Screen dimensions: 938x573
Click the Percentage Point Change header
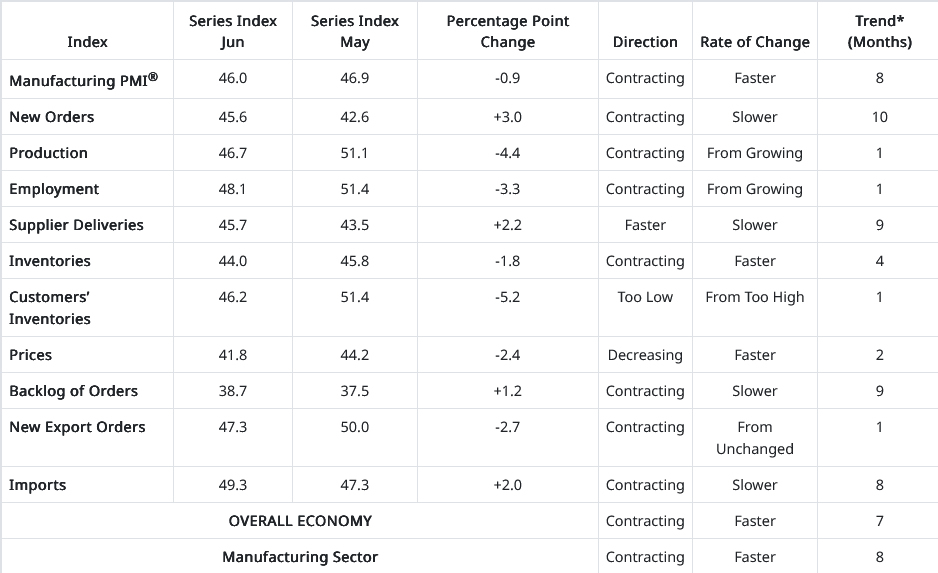click(x=508, y=32)
